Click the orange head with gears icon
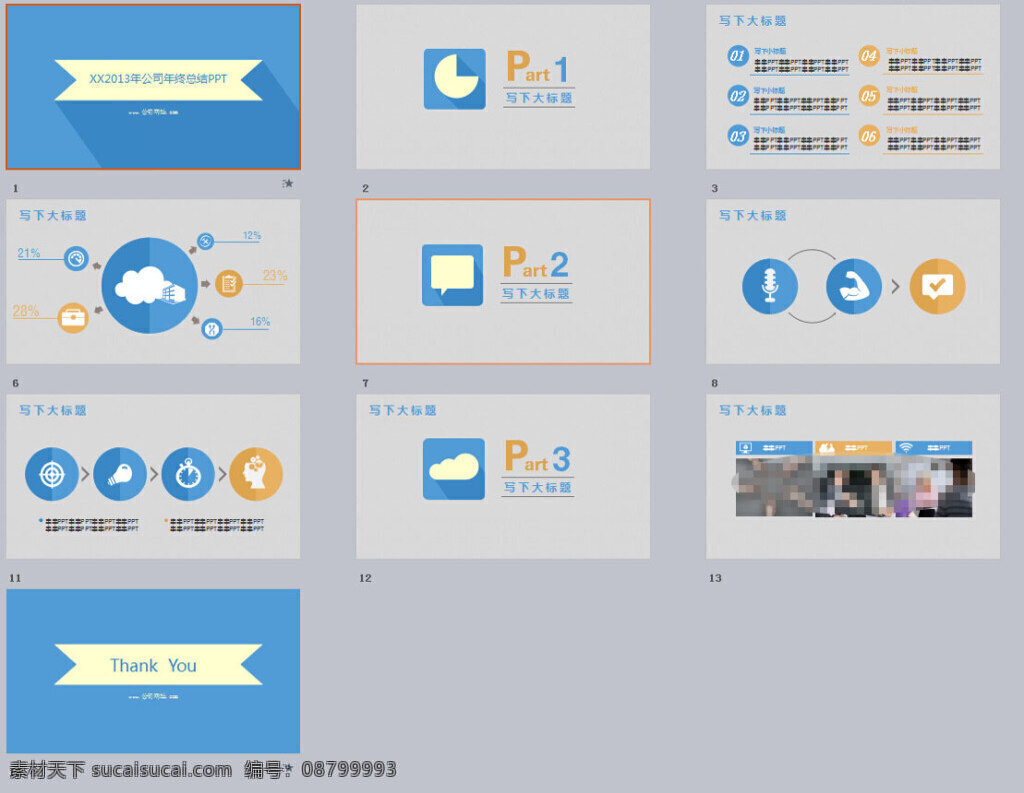This screenshot has height=793, width=1024. 256,474
